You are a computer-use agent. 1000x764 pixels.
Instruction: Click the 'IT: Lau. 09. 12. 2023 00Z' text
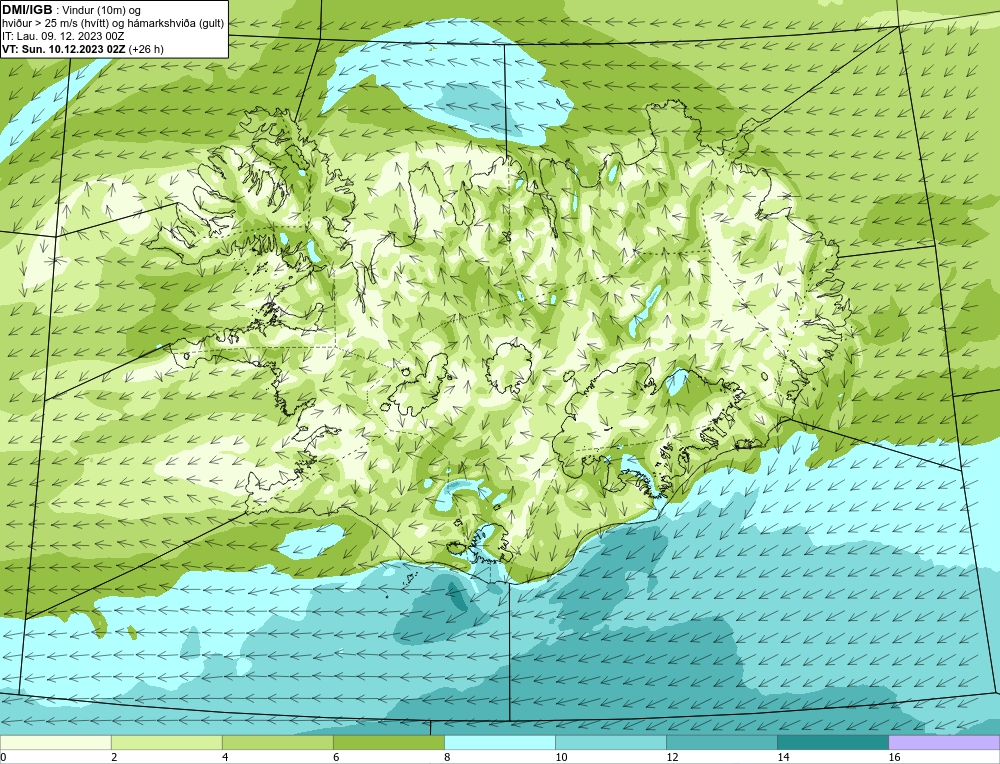63,36
